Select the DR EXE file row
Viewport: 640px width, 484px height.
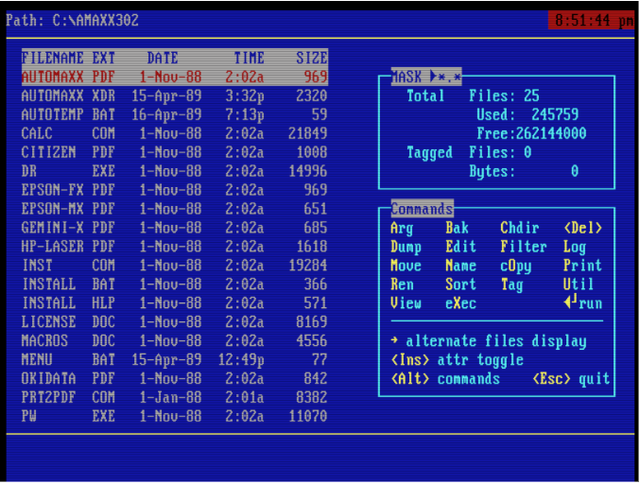point(175,171)
